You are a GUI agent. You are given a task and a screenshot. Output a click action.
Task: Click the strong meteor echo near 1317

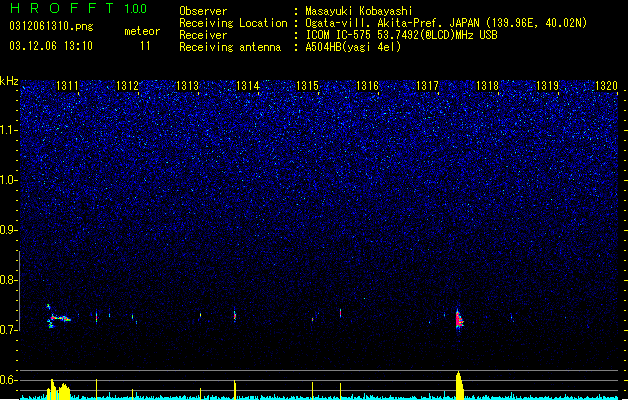459,319
